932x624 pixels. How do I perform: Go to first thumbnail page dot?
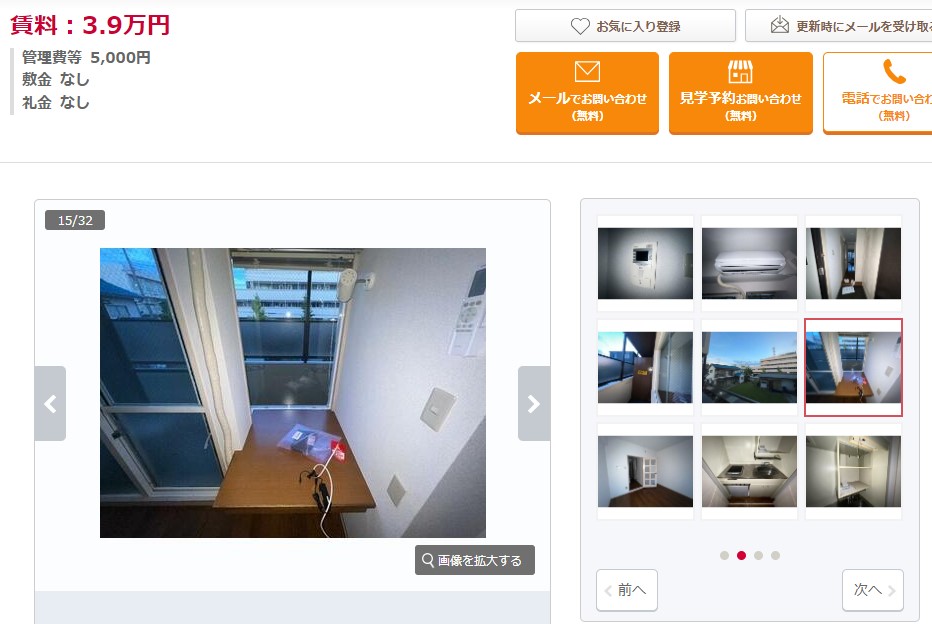pos(724,555)
